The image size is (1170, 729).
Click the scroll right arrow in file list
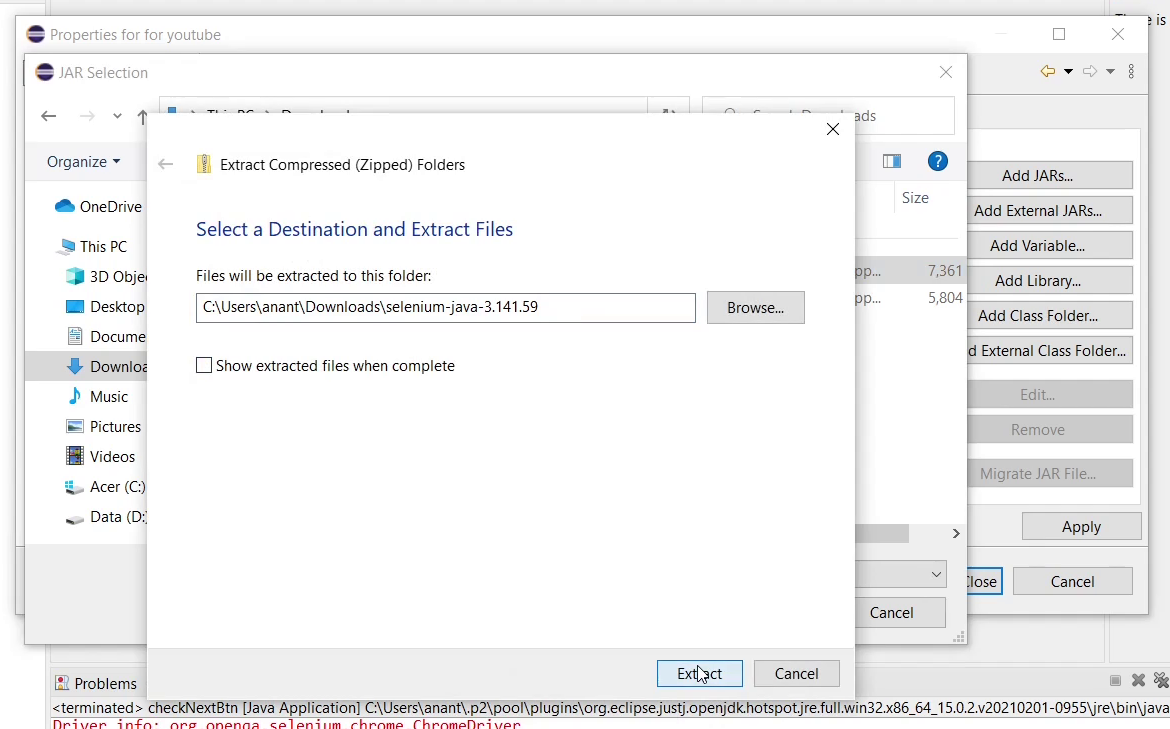click(956, 534)
